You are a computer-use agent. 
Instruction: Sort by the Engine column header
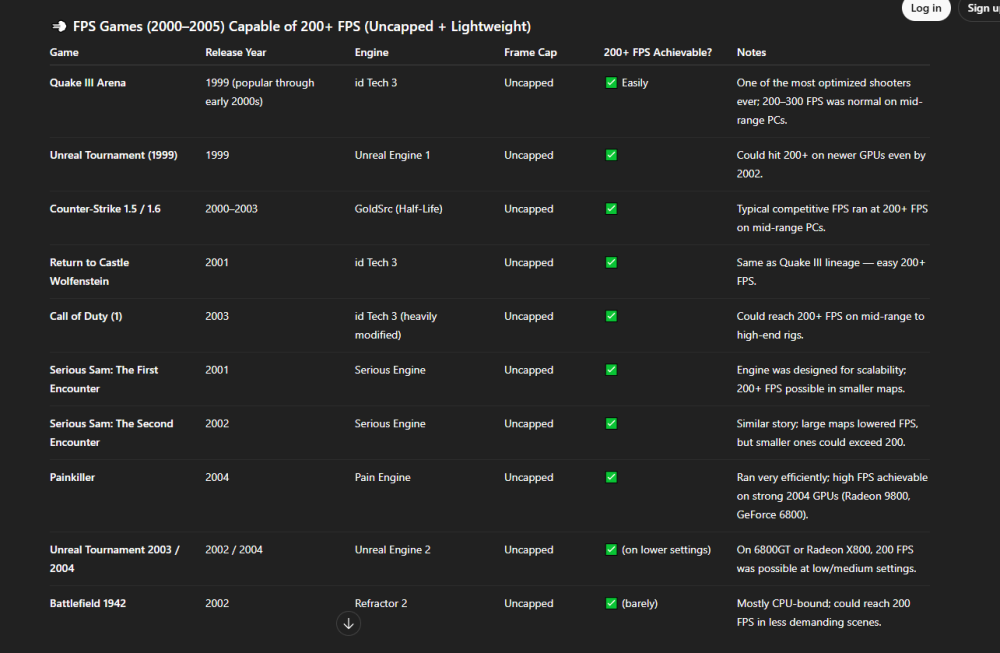(369, 52)
